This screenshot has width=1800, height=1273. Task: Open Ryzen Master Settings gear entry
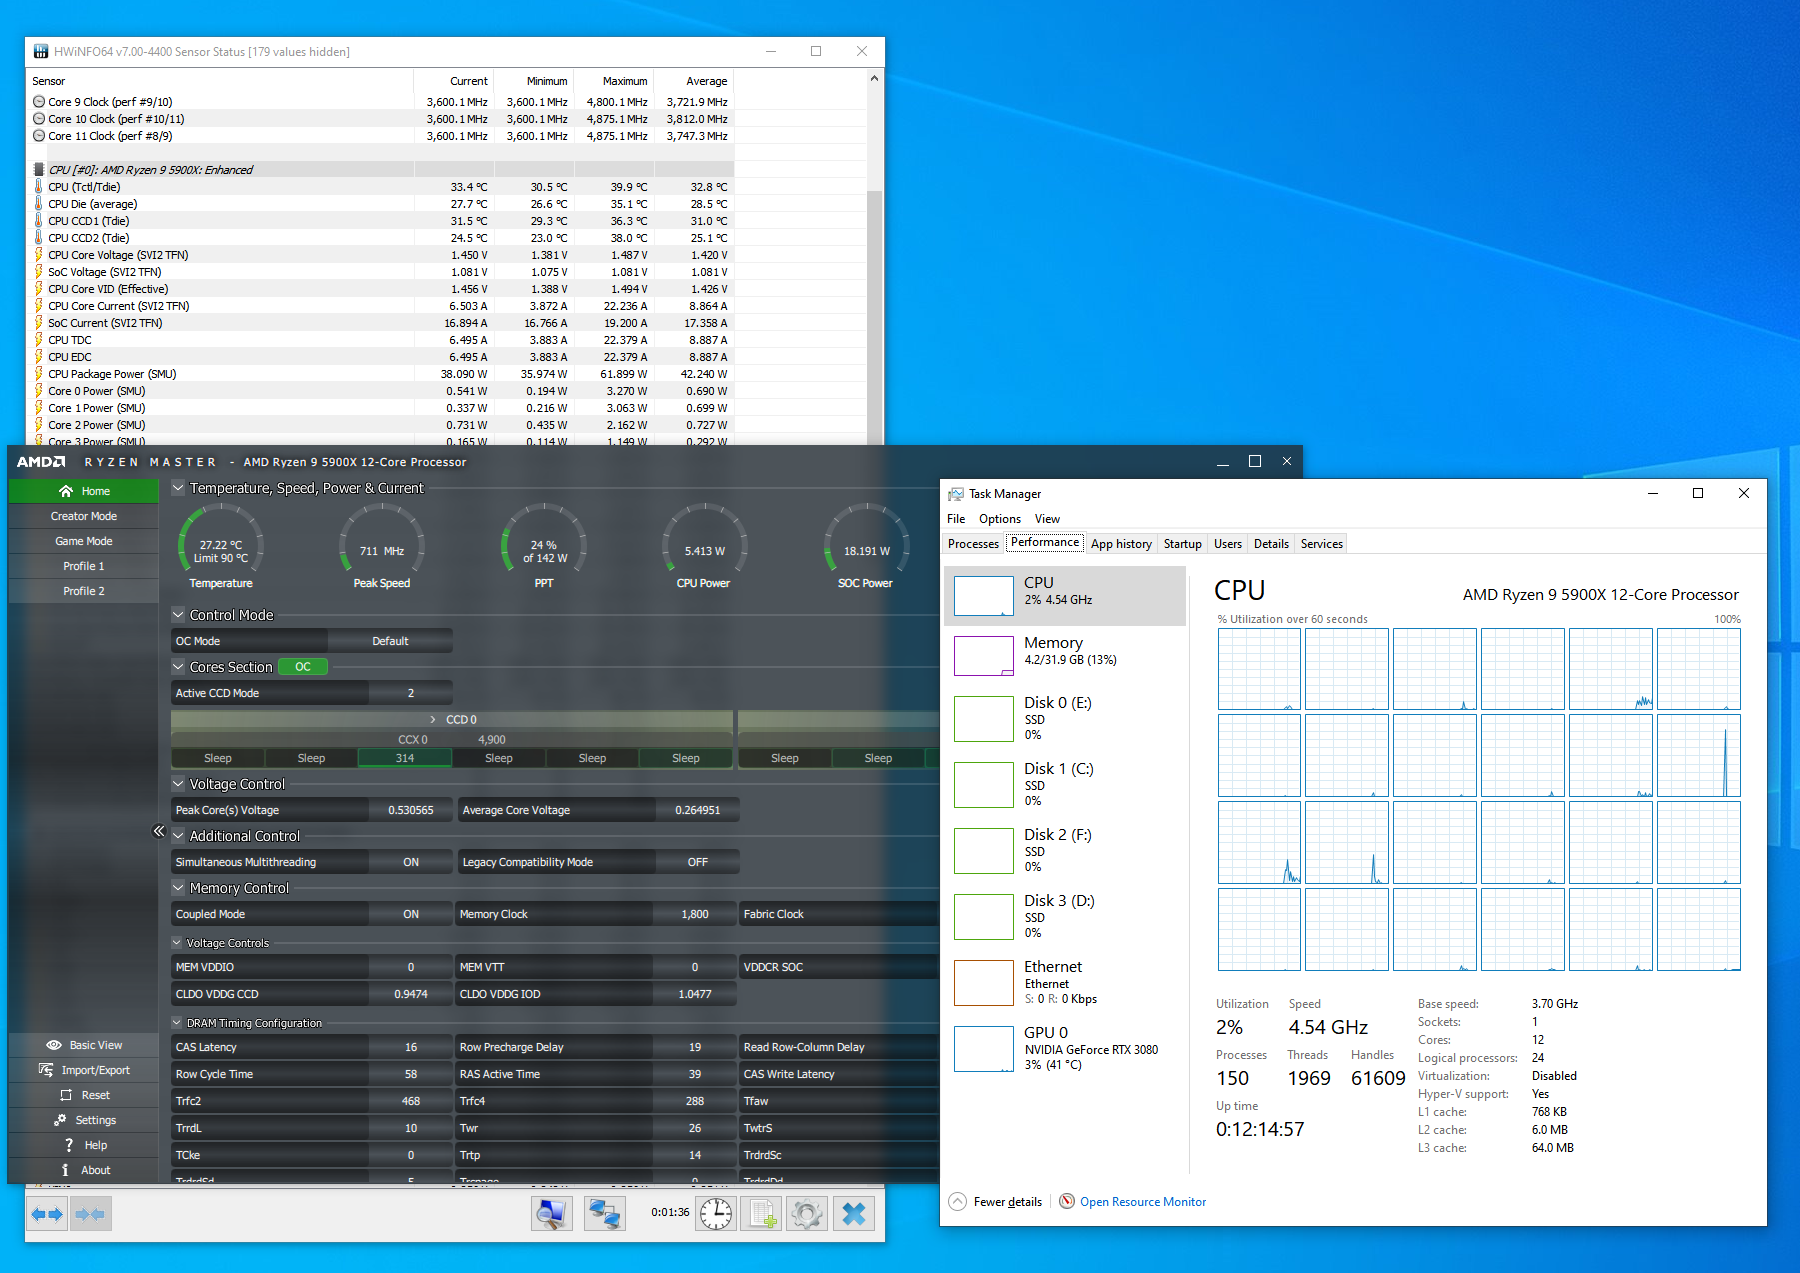[x=84, y=1120]
